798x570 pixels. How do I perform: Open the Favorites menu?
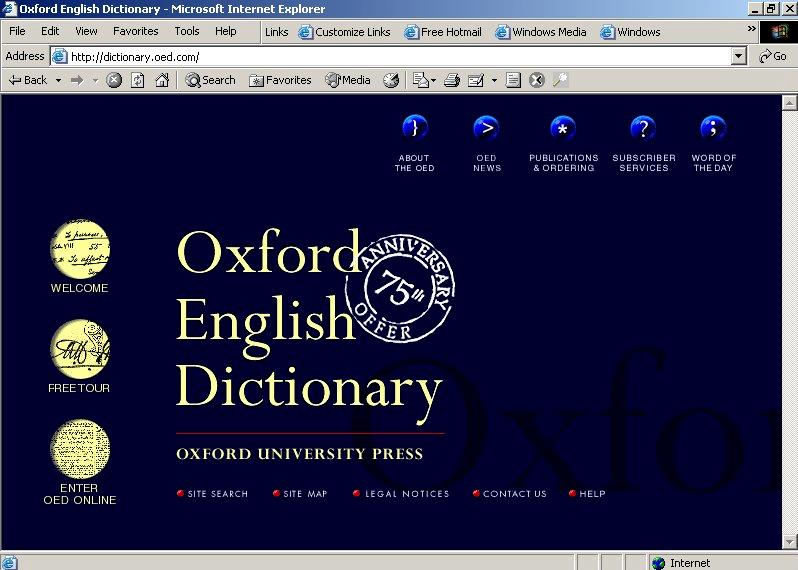click(135, 31)
